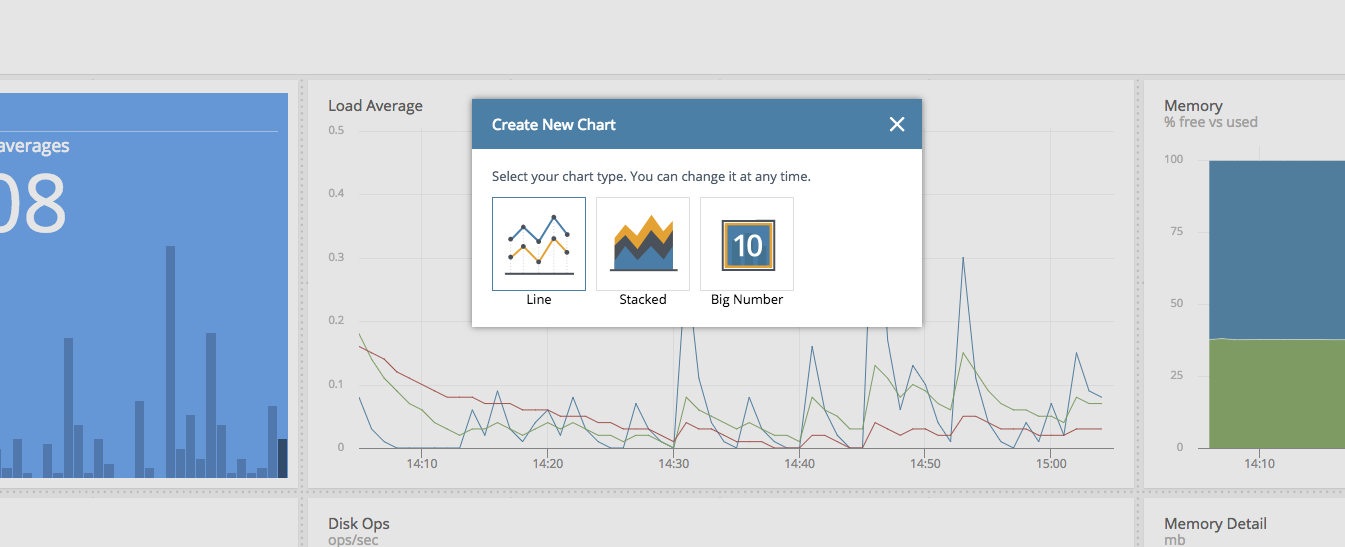Screen dimensions: 1345x547
Task: Select the Line chart type icon
Action: click(x=539, y=244)
